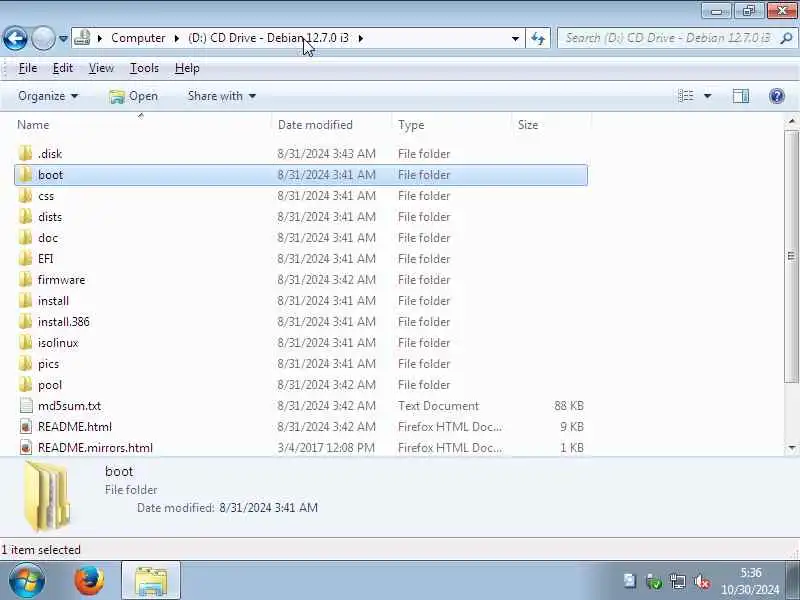Open the View menu

coord(101,68)
